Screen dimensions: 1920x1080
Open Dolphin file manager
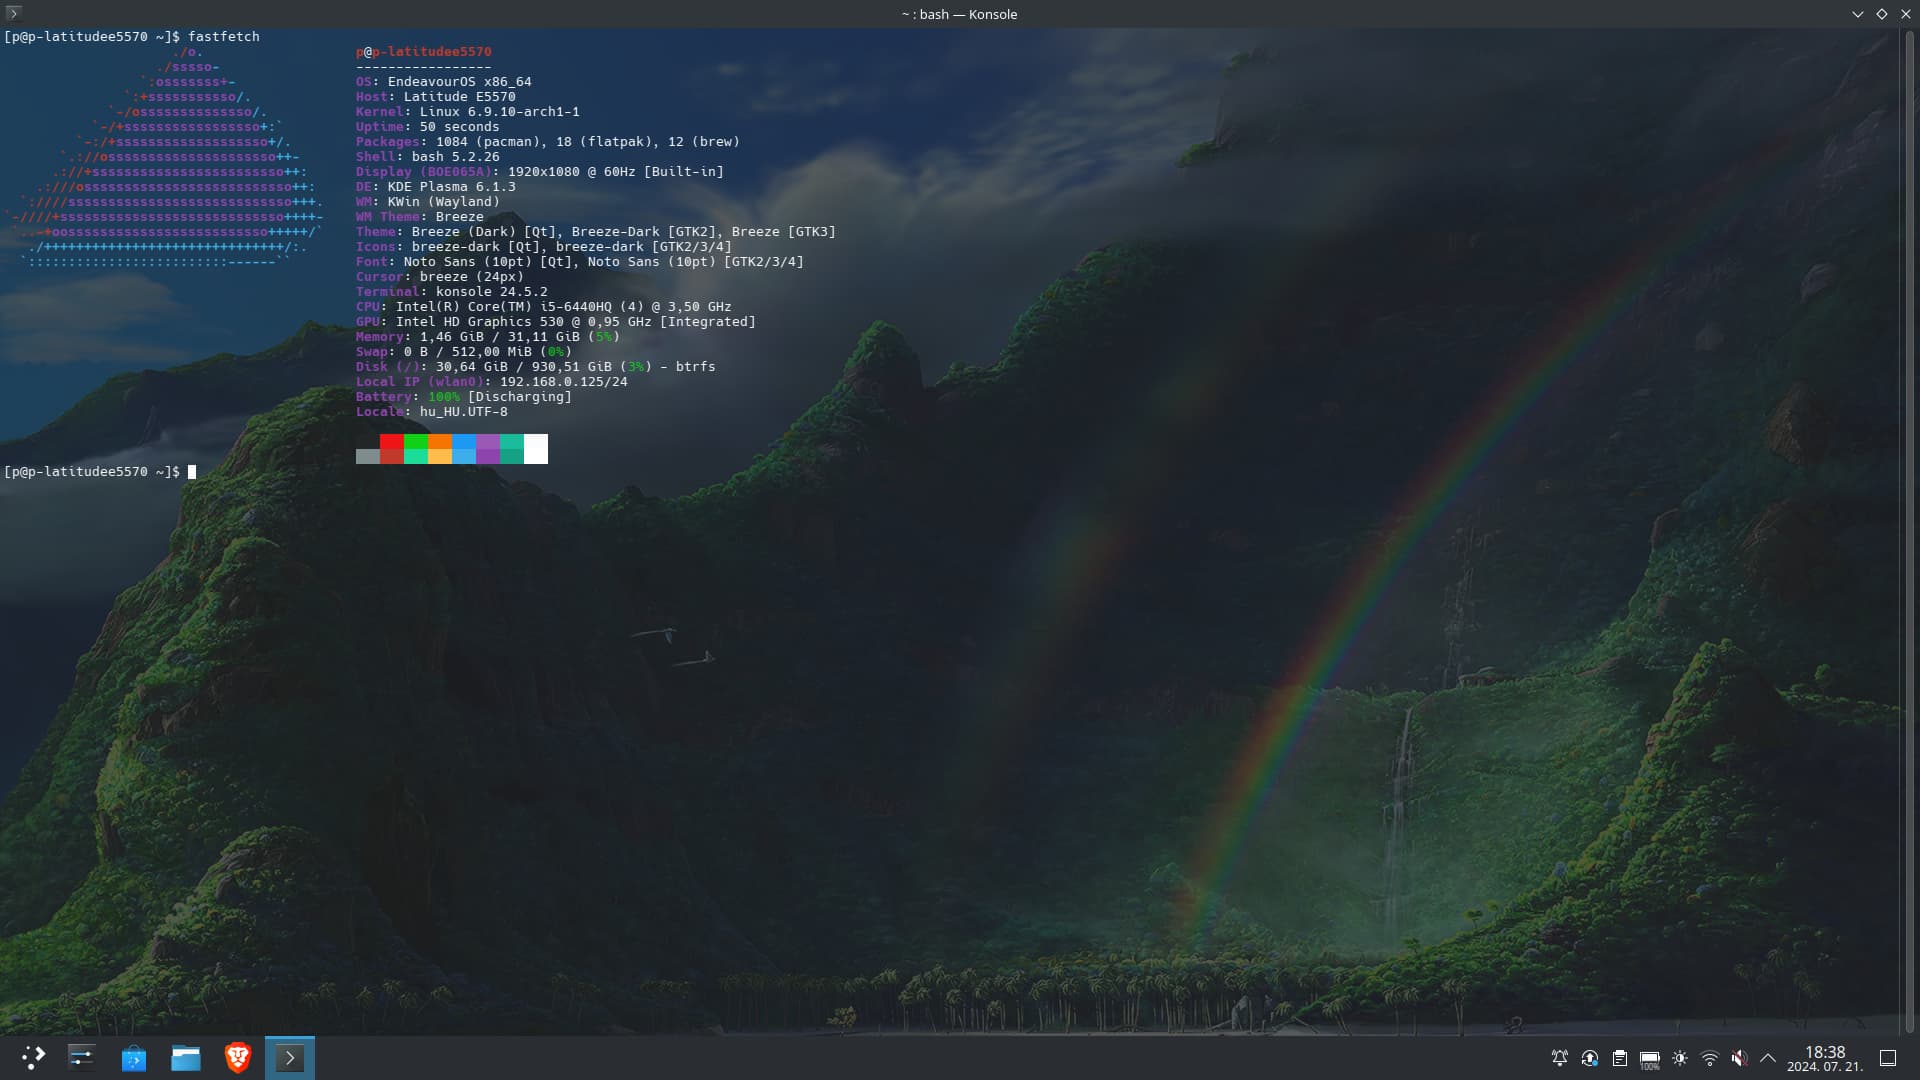(x=185, y=1058)
